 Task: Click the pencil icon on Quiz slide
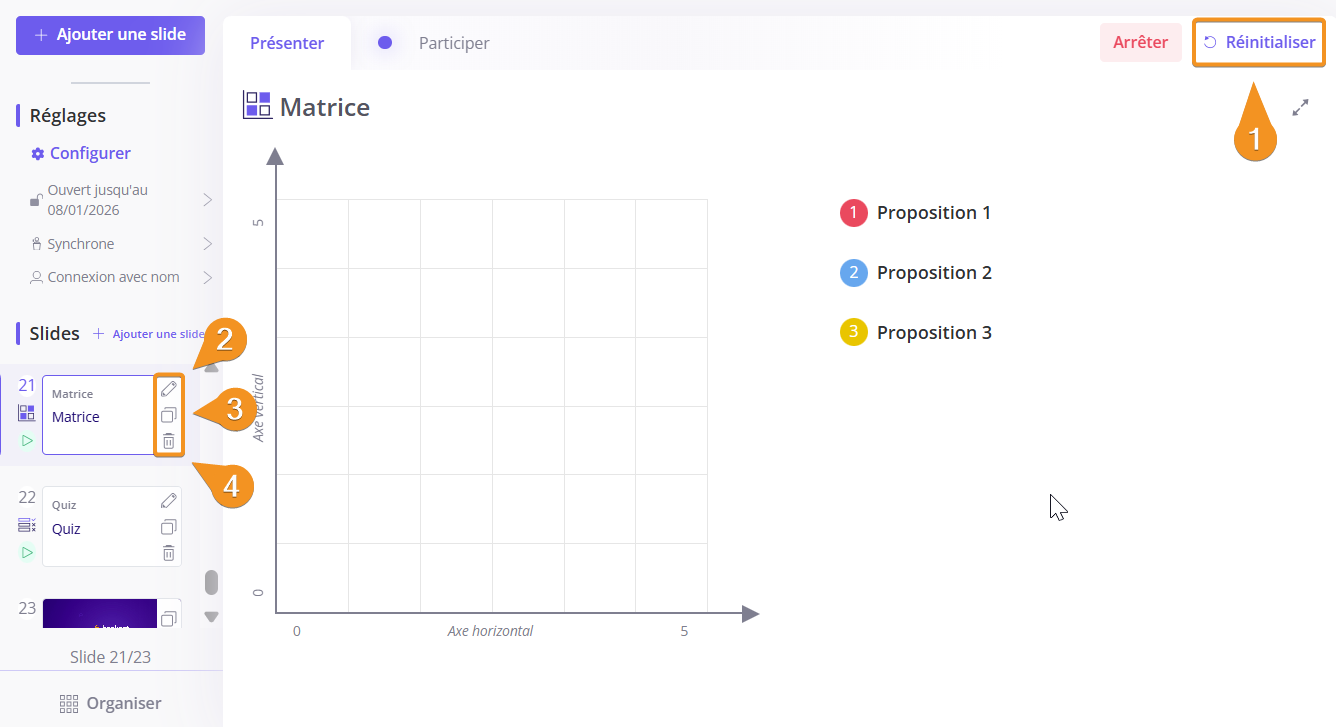[169, 501]
